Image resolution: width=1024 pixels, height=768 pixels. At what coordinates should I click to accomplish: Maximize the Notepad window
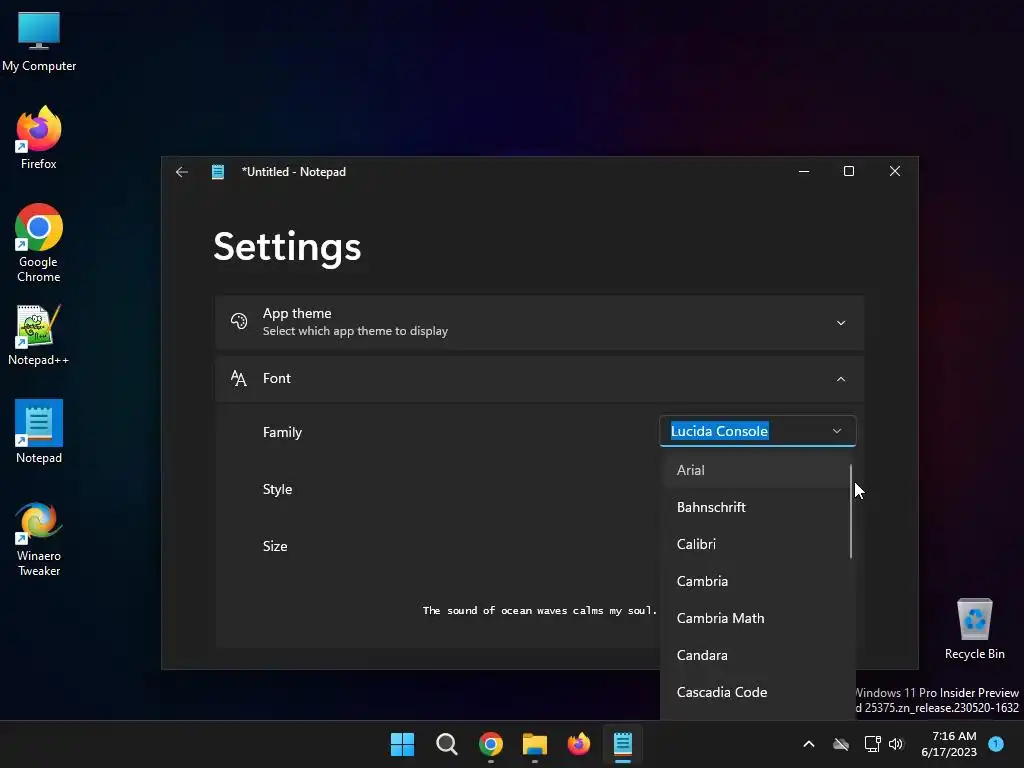click(x=849, y=171)
